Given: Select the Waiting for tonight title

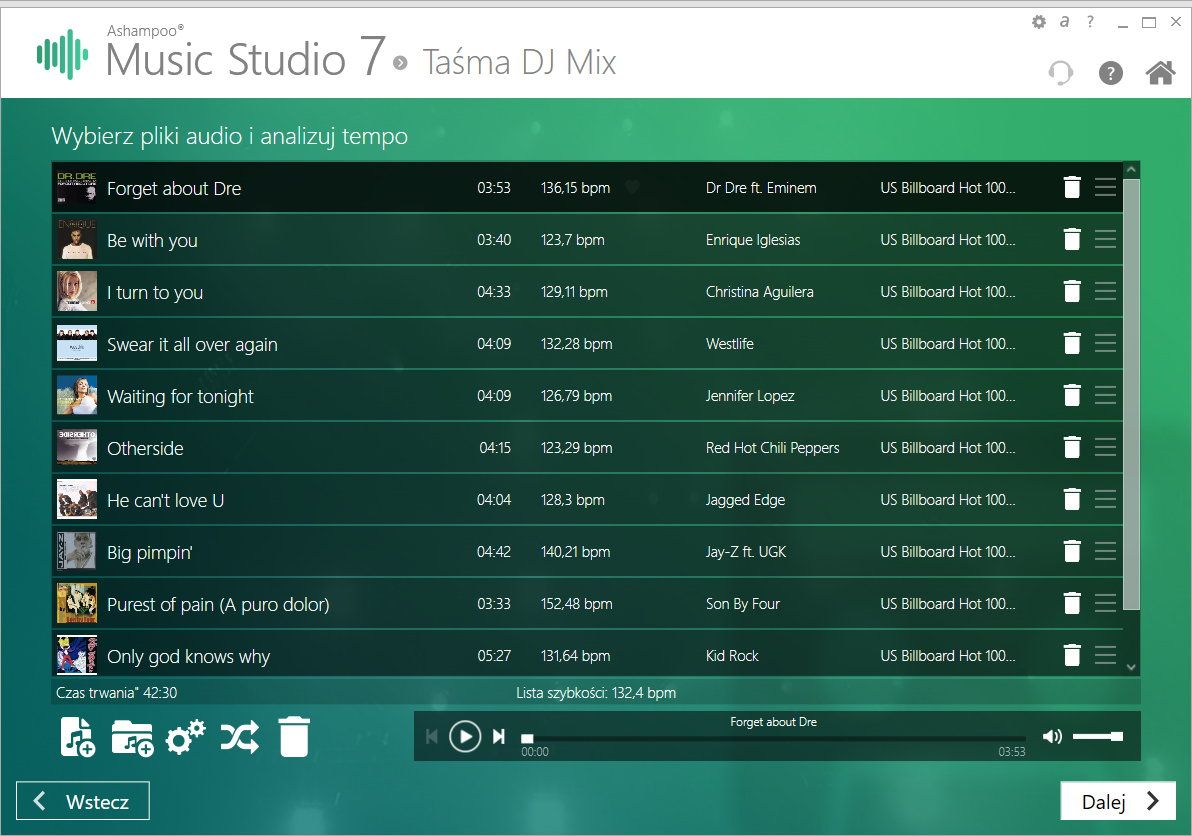Looking at the screenshot, I should point(180,396).
